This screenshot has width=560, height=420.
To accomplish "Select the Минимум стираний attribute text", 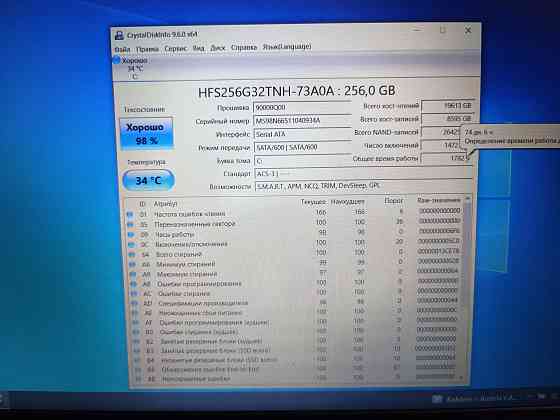I will (x=186, y=264).
